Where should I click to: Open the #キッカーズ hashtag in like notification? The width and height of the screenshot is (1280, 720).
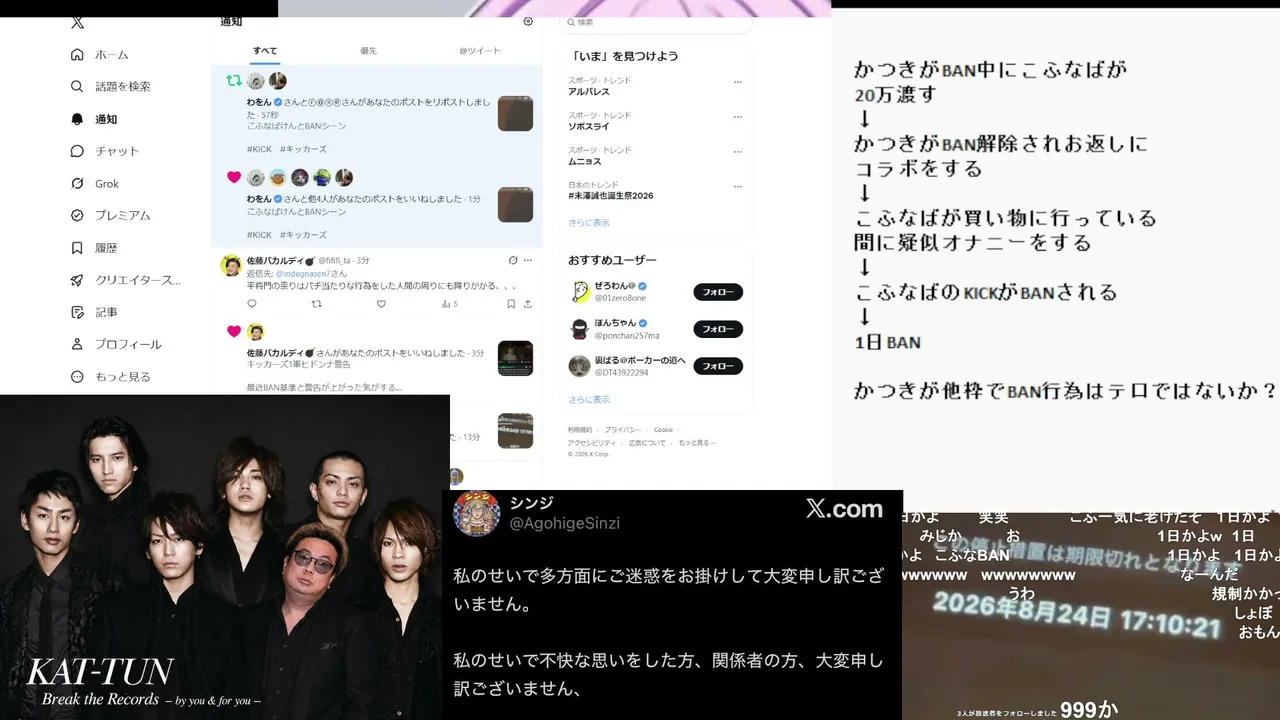303,235
